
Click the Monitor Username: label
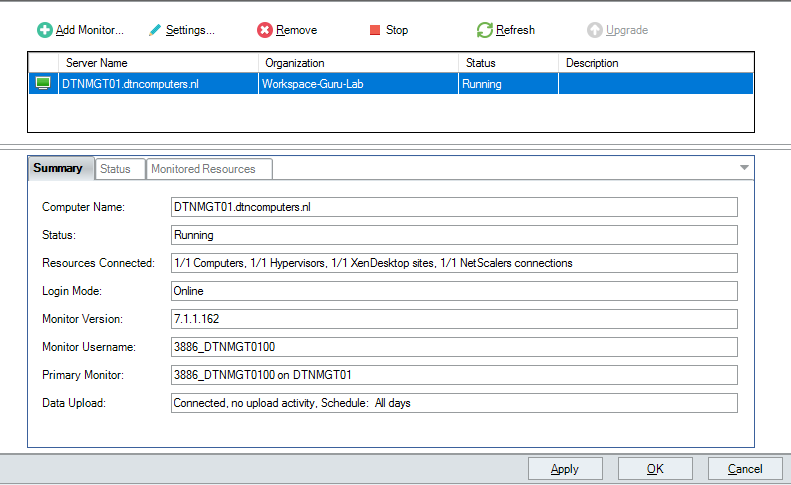[x=89, y=347]
